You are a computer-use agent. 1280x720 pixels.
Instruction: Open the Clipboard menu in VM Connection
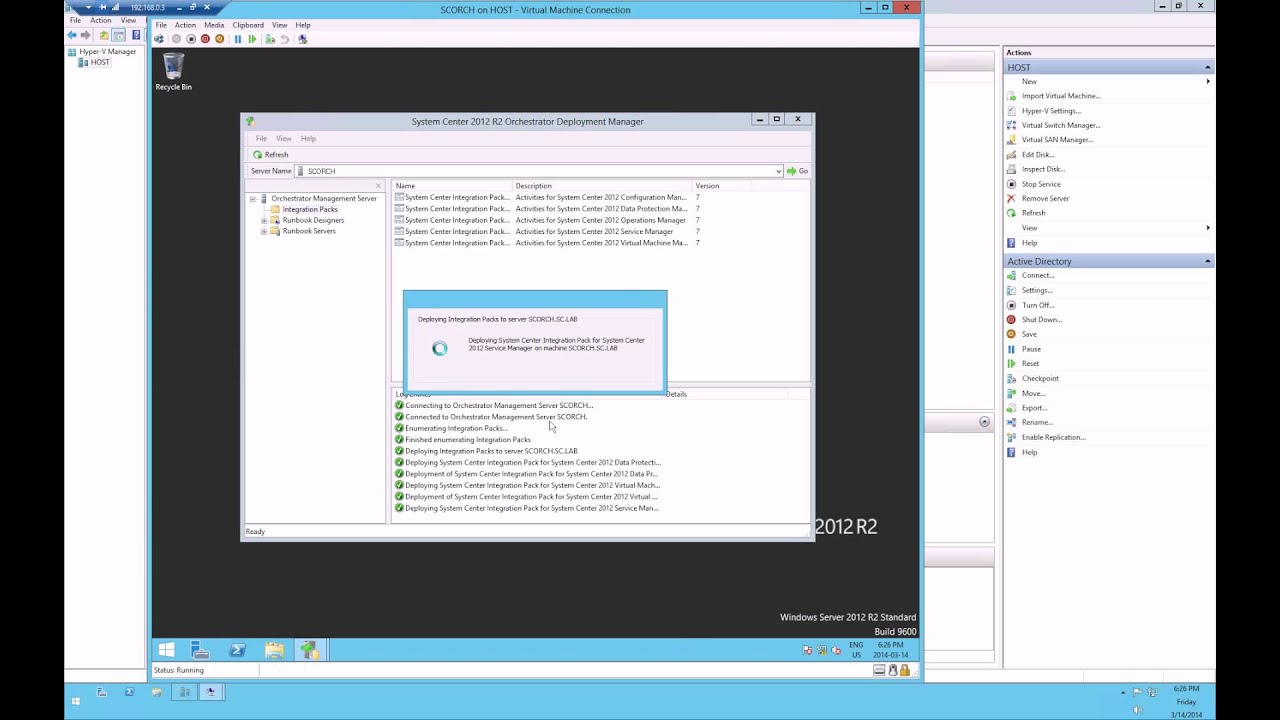tap(248, 25)
